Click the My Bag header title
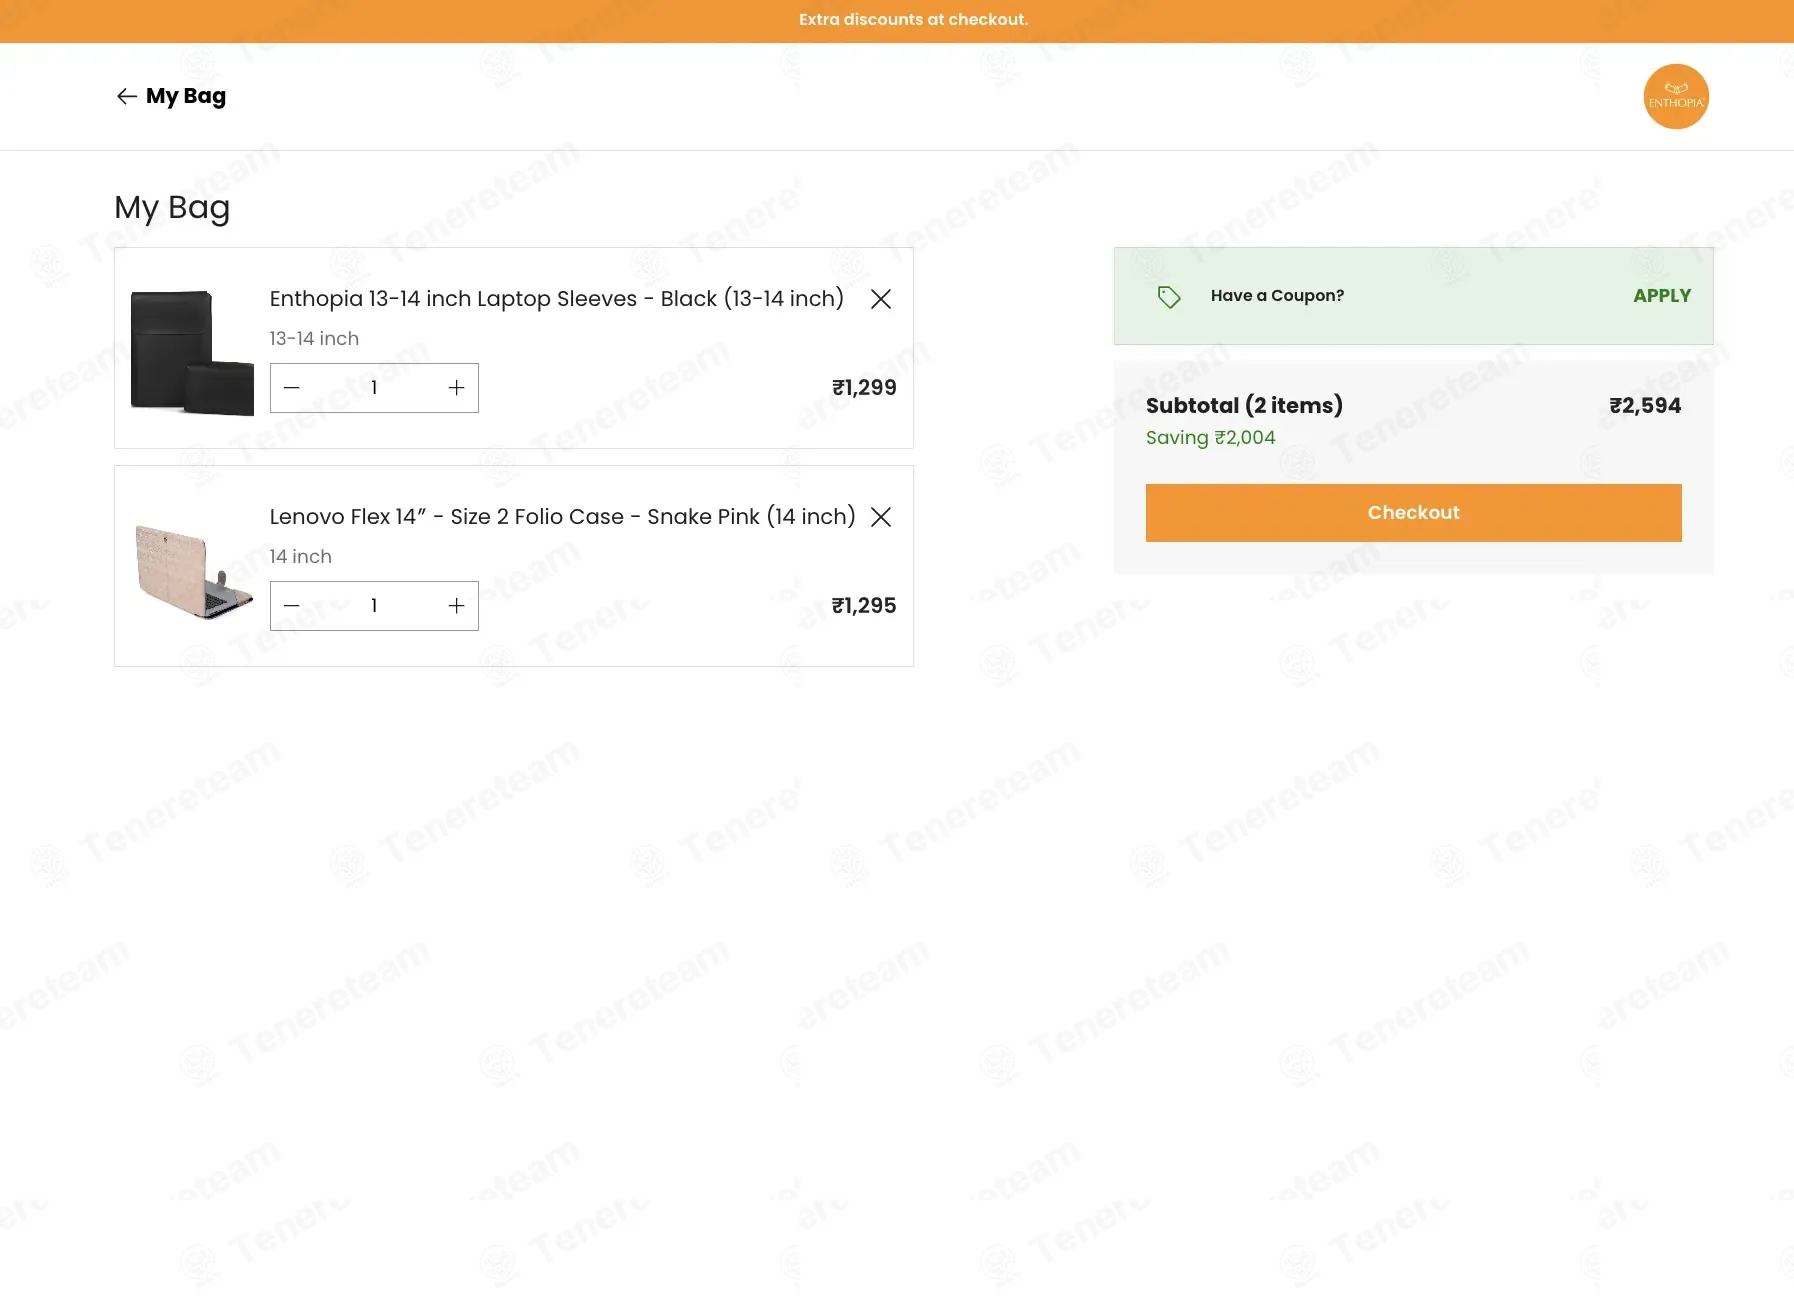This screenshot has height=1304, width=1794. pyautogui.click(x=186, y=96)
